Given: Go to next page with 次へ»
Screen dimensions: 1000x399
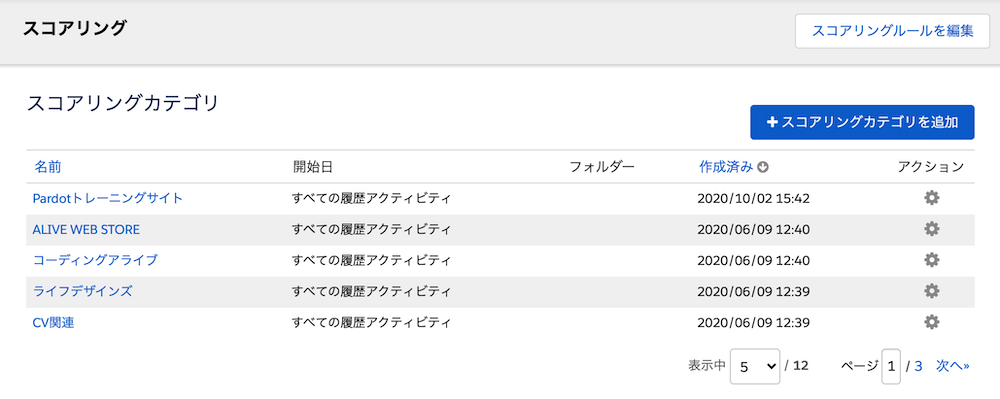Looking at the screenshot, I should 953,366.
